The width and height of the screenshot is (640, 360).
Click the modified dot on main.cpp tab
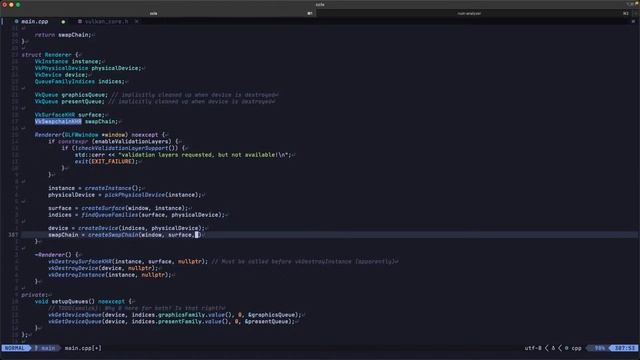(63, 22)
